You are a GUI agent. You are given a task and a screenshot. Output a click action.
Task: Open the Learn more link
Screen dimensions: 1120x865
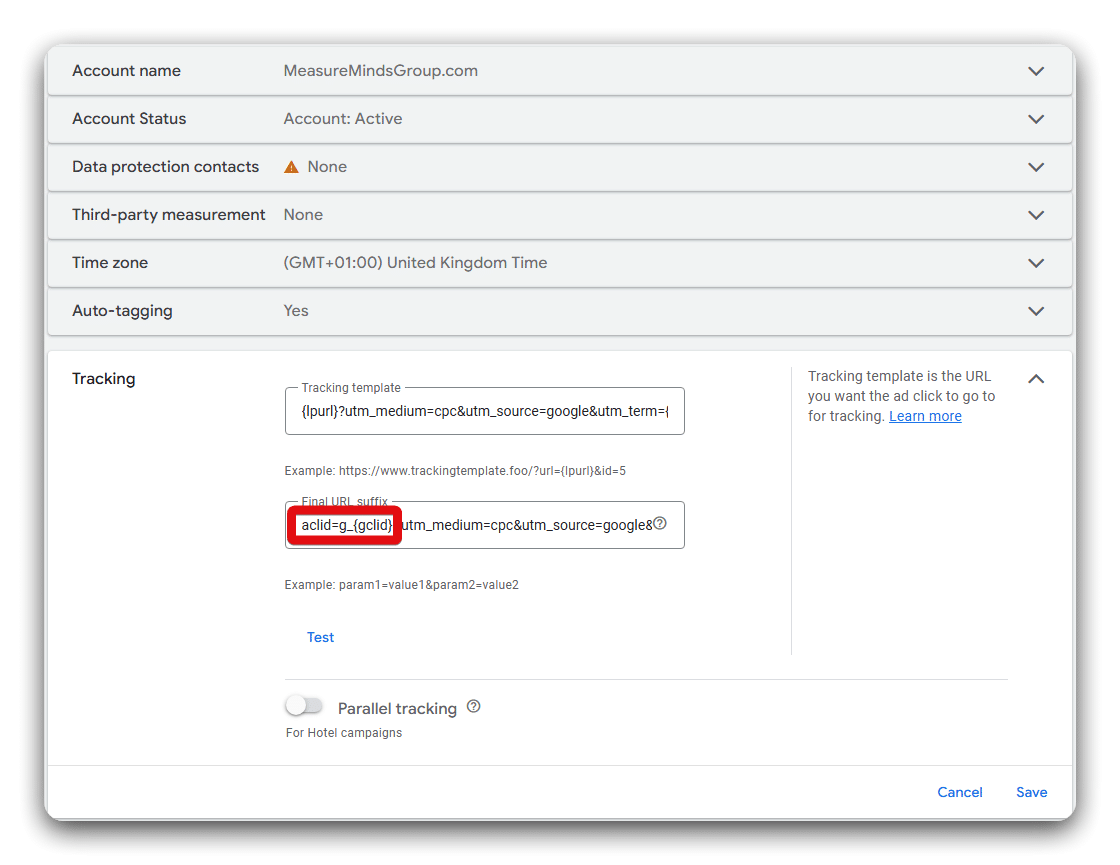coord(925,415)
